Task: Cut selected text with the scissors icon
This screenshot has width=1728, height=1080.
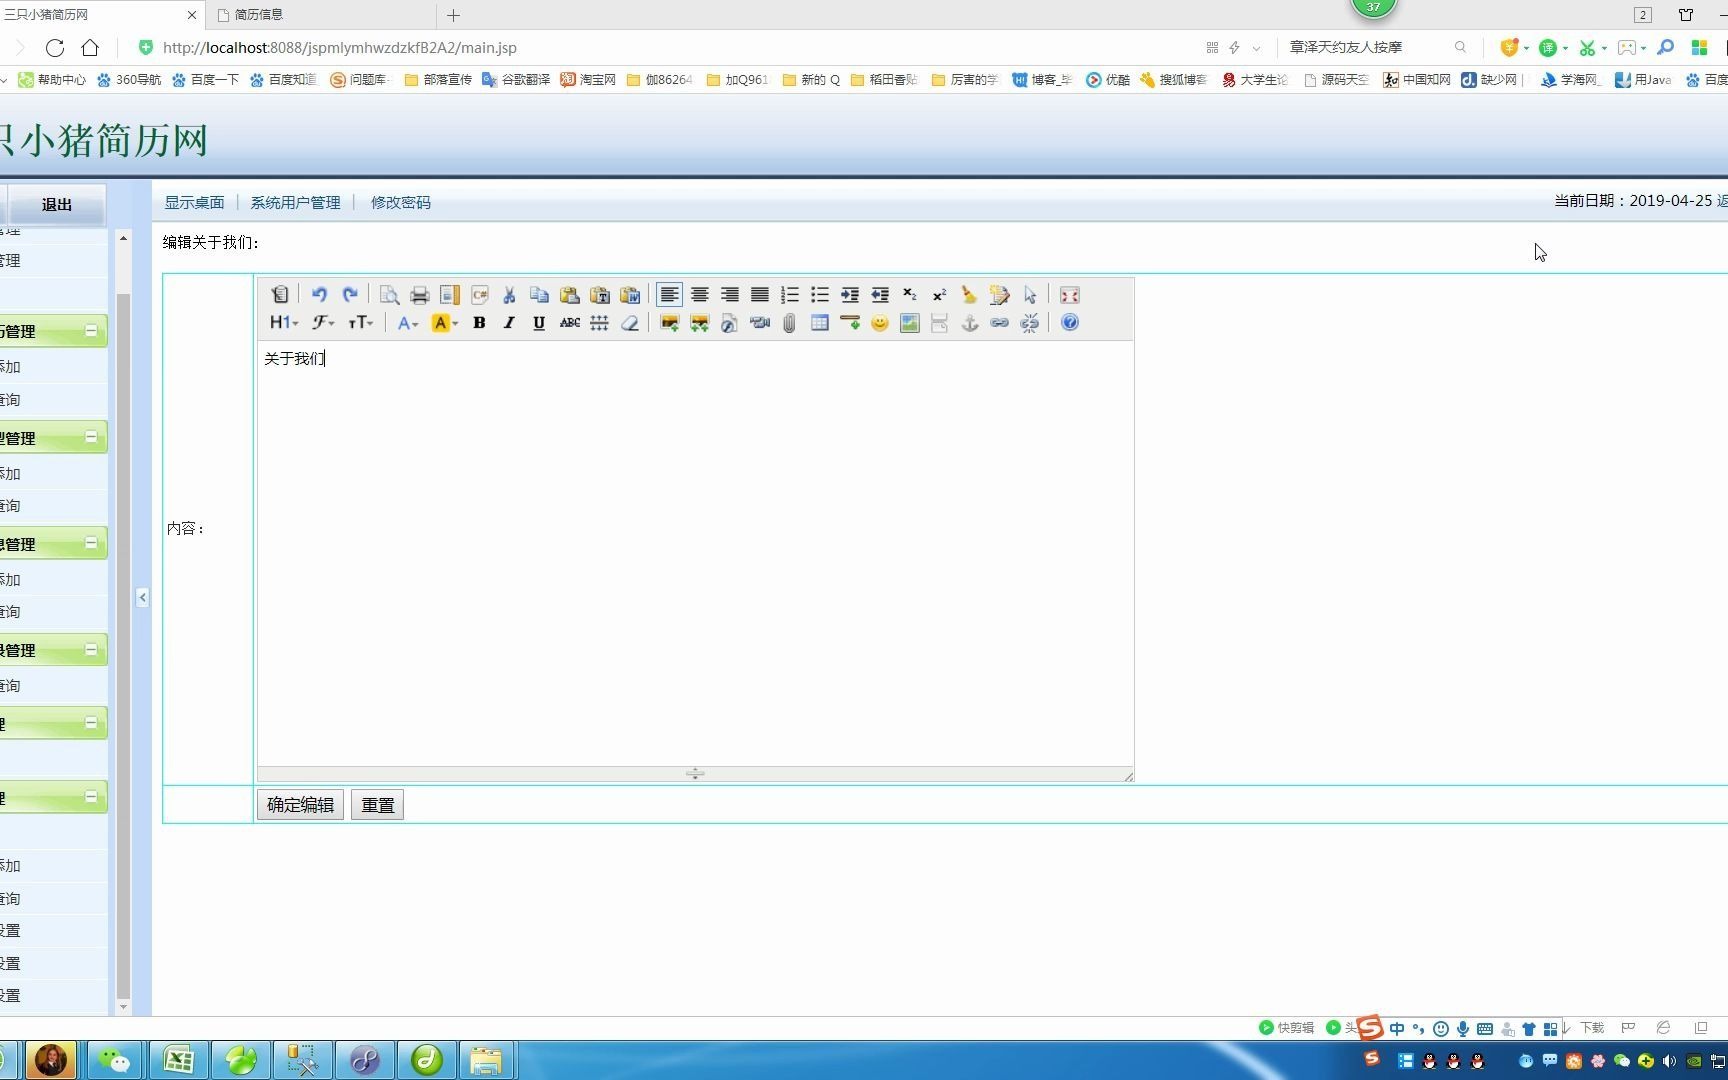Action: tap(509, 295)
